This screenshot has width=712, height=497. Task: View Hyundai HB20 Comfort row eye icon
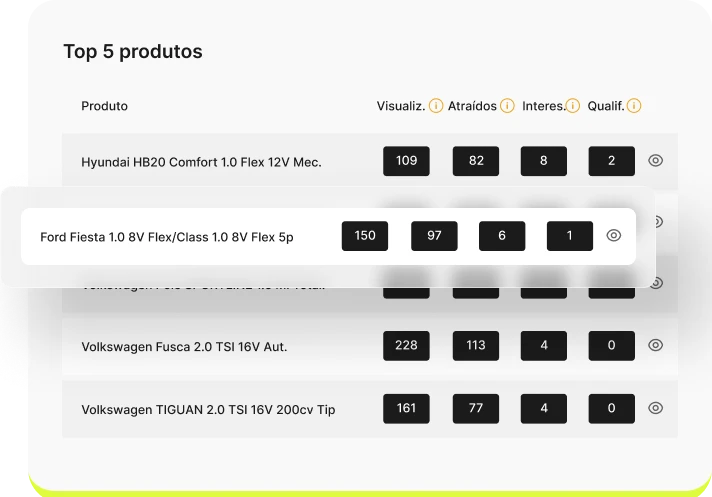tap(655, 160)
